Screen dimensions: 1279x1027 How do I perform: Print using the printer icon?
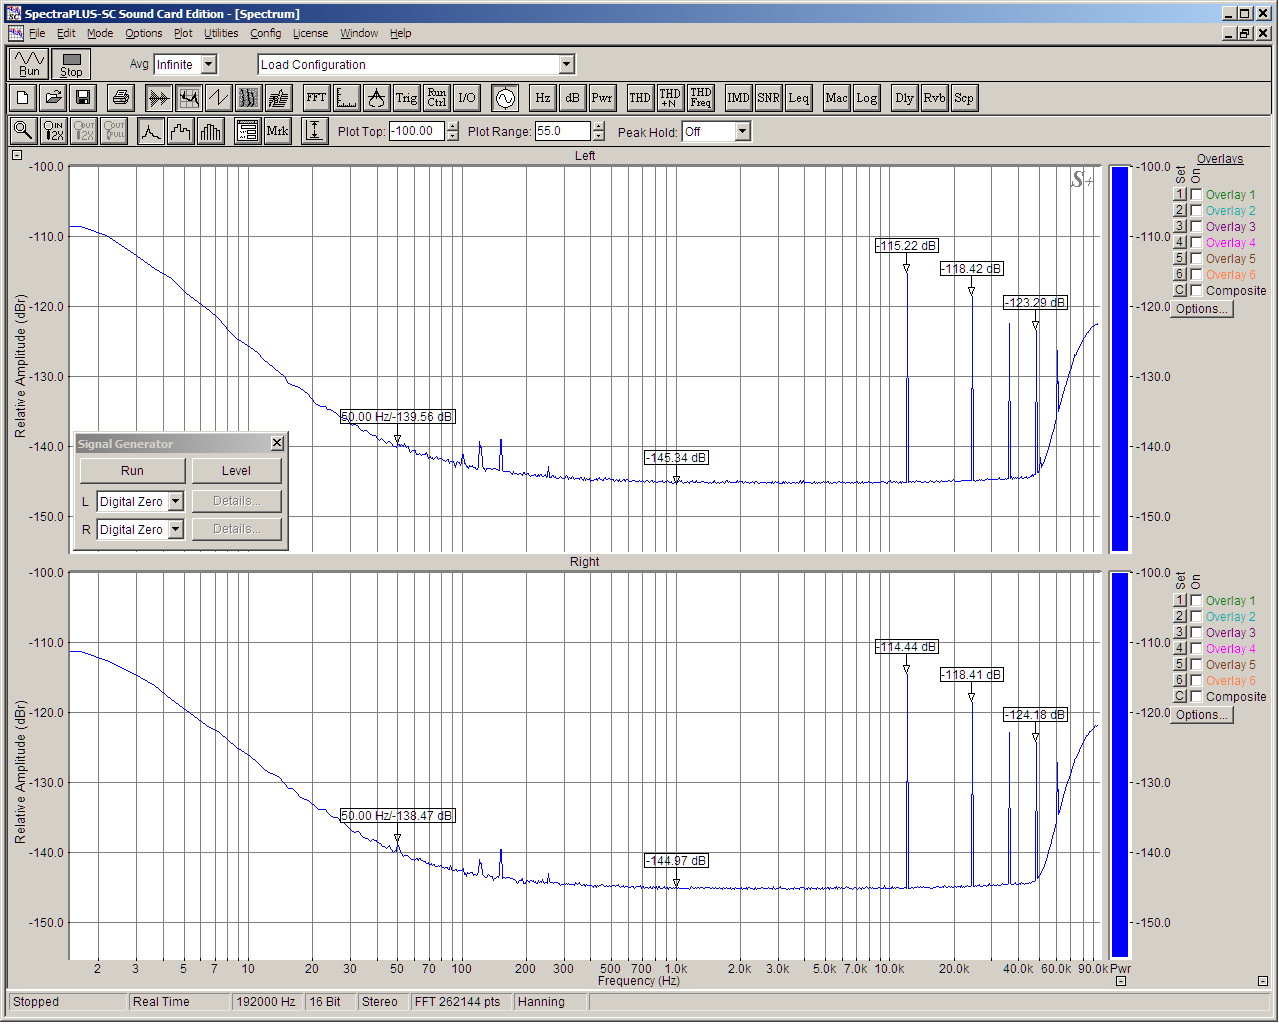121,98
